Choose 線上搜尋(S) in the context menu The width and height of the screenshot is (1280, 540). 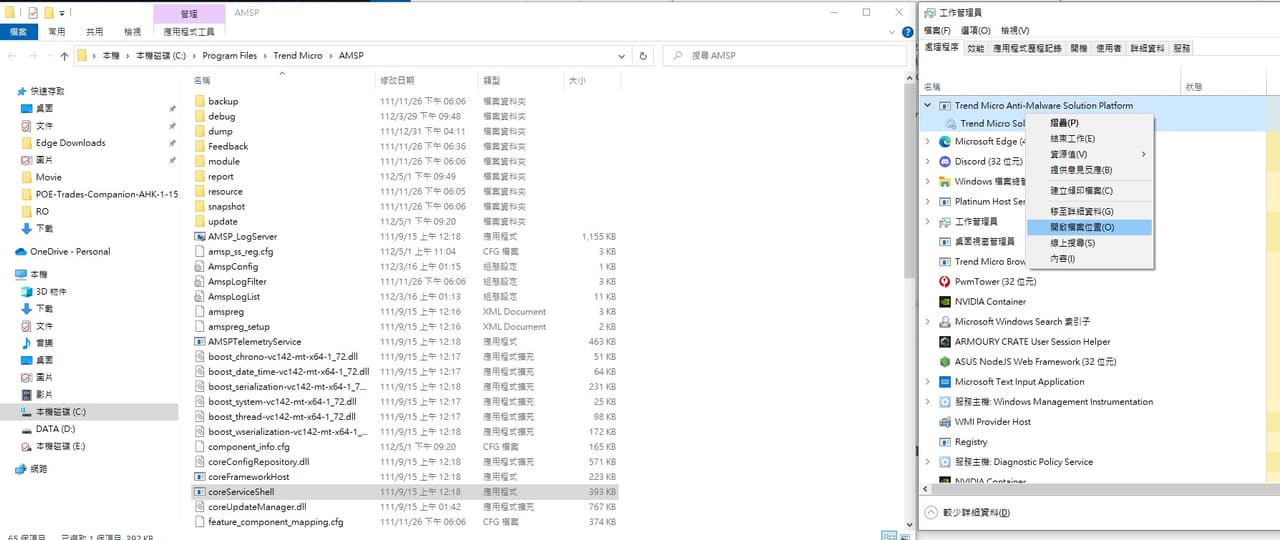[1090, 243]
